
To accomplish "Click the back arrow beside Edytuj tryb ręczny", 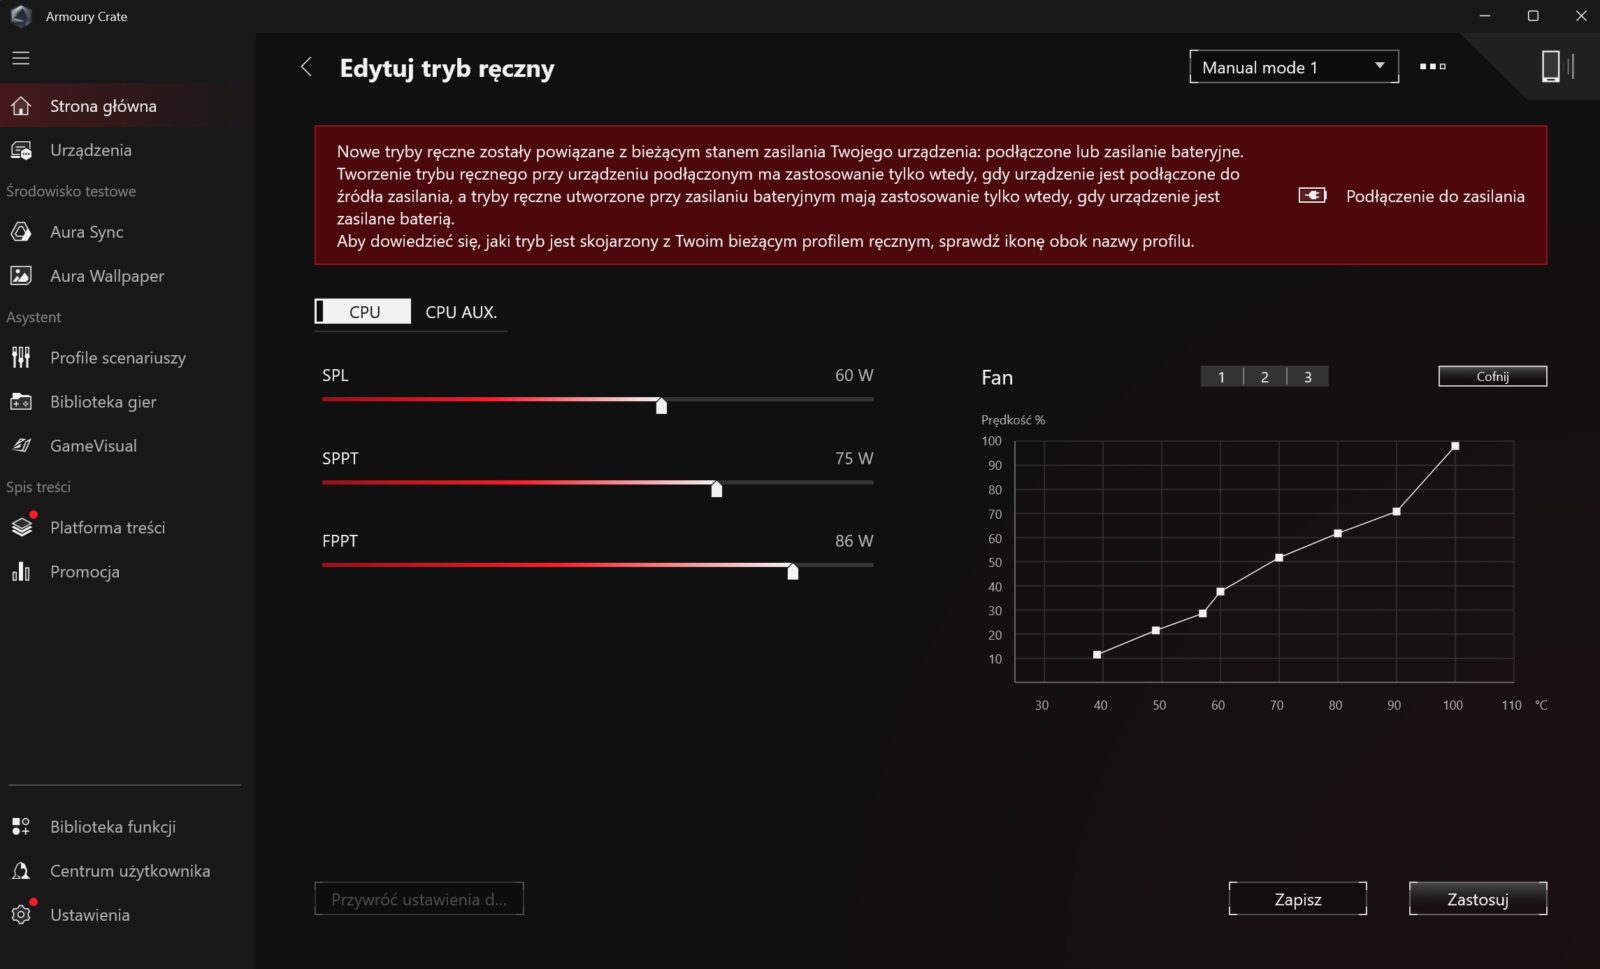I will click(x=306, y=67).
